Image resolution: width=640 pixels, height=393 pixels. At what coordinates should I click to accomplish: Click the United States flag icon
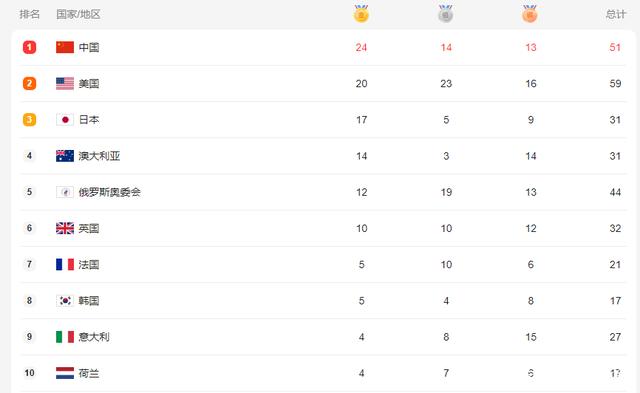[65, 84]
